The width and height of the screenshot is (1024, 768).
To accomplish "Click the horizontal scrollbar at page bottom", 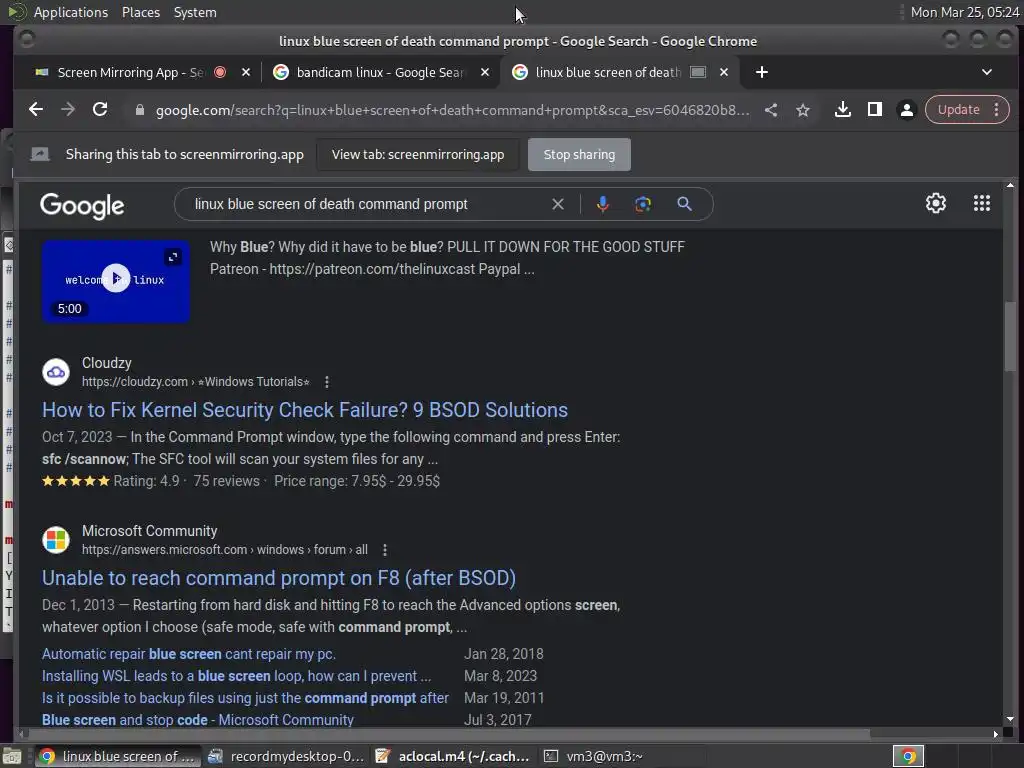I will pos(447,733).
